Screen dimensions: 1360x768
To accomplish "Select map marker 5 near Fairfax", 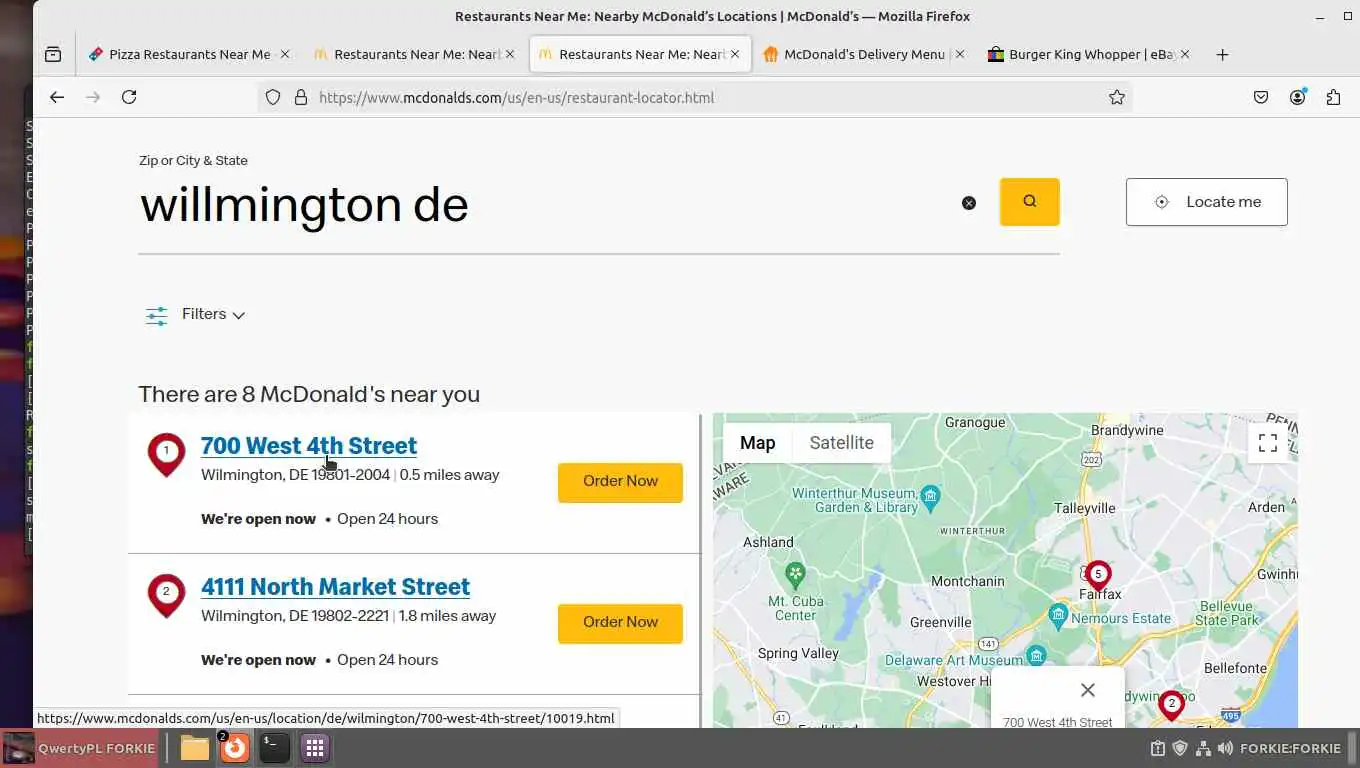I will point(1098,575).
